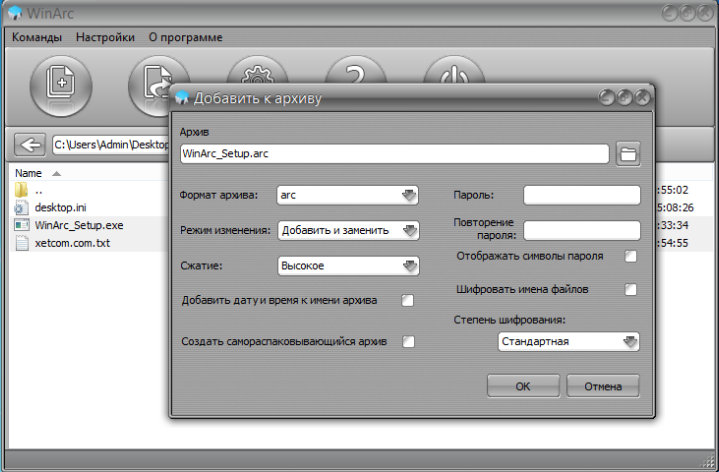Enable creating a self-extracting archive
The width and height of the screenshot is (719, 472).
click(x=408, y=341)
